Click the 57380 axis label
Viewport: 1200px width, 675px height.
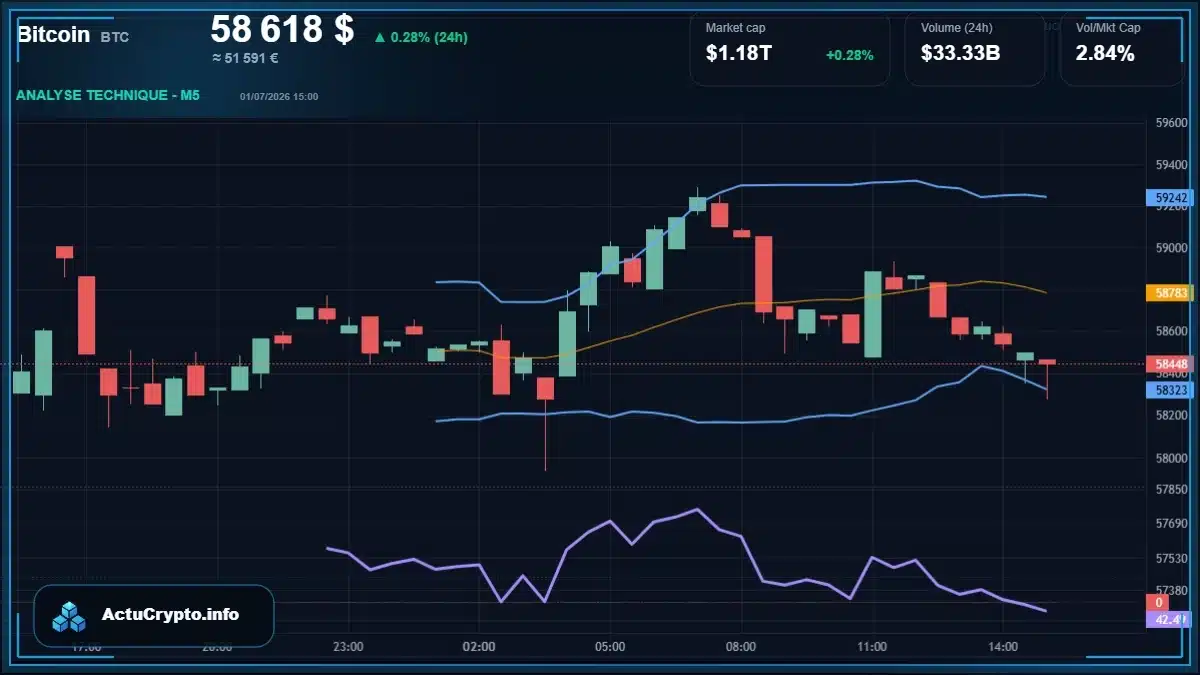point(1170,591)
